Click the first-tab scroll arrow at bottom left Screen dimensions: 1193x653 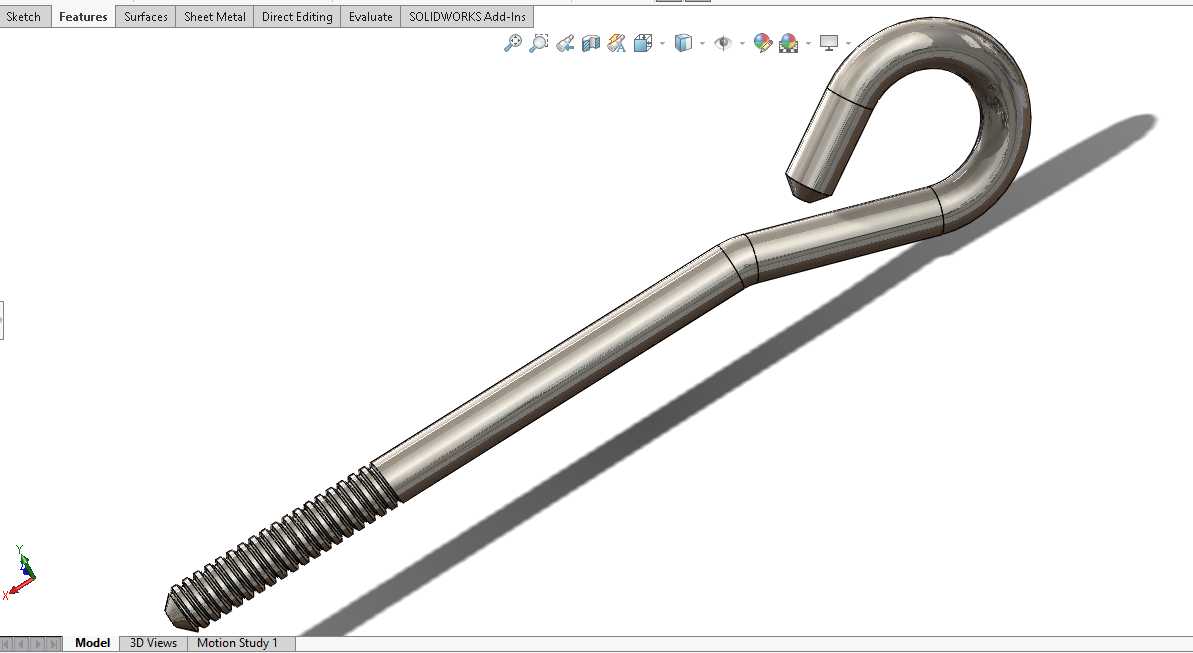[8, 644]
